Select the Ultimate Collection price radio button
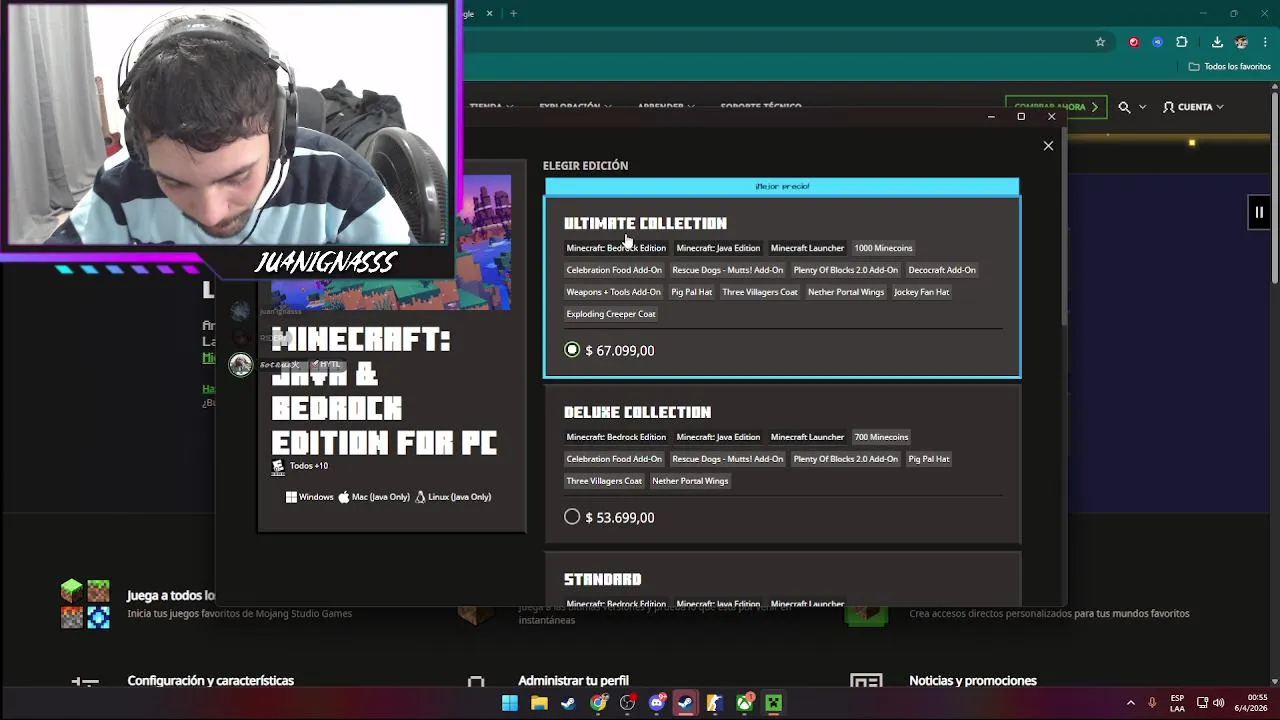 [x=572, y=350]
